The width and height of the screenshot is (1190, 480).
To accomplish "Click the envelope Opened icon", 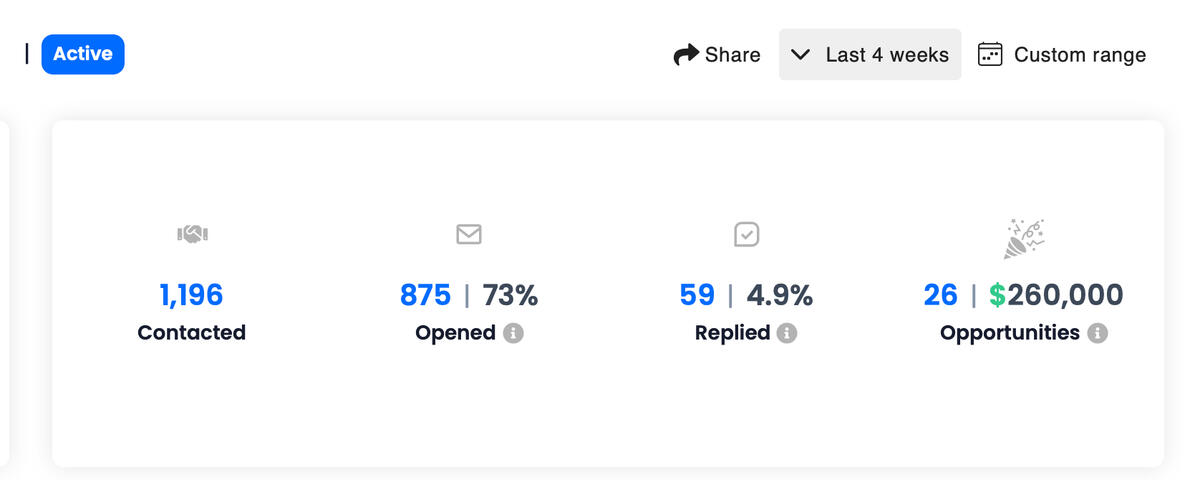I will click(x=469, y=234).
